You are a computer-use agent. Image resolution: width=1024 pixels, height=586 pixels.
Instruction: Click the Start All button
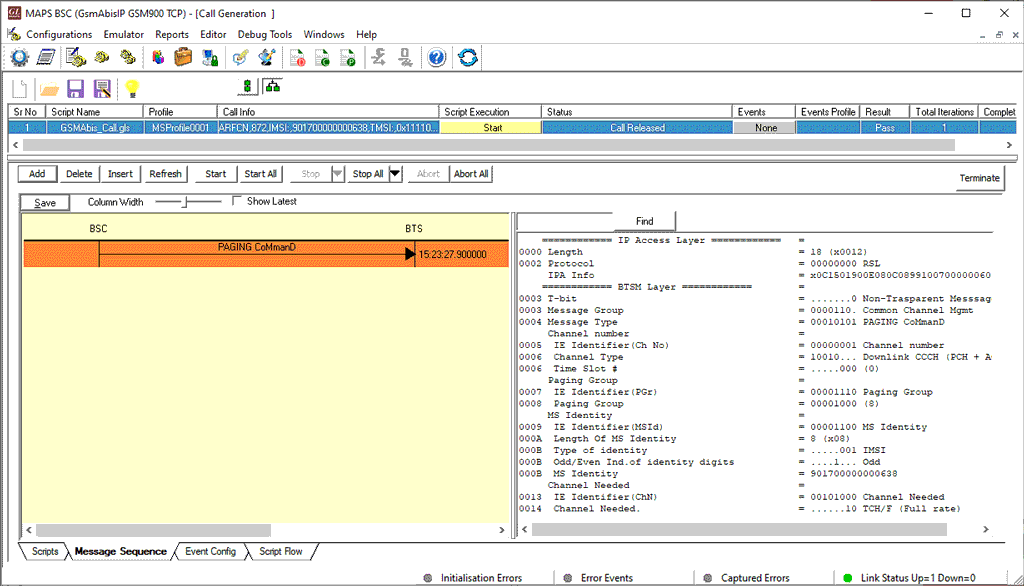261,174
